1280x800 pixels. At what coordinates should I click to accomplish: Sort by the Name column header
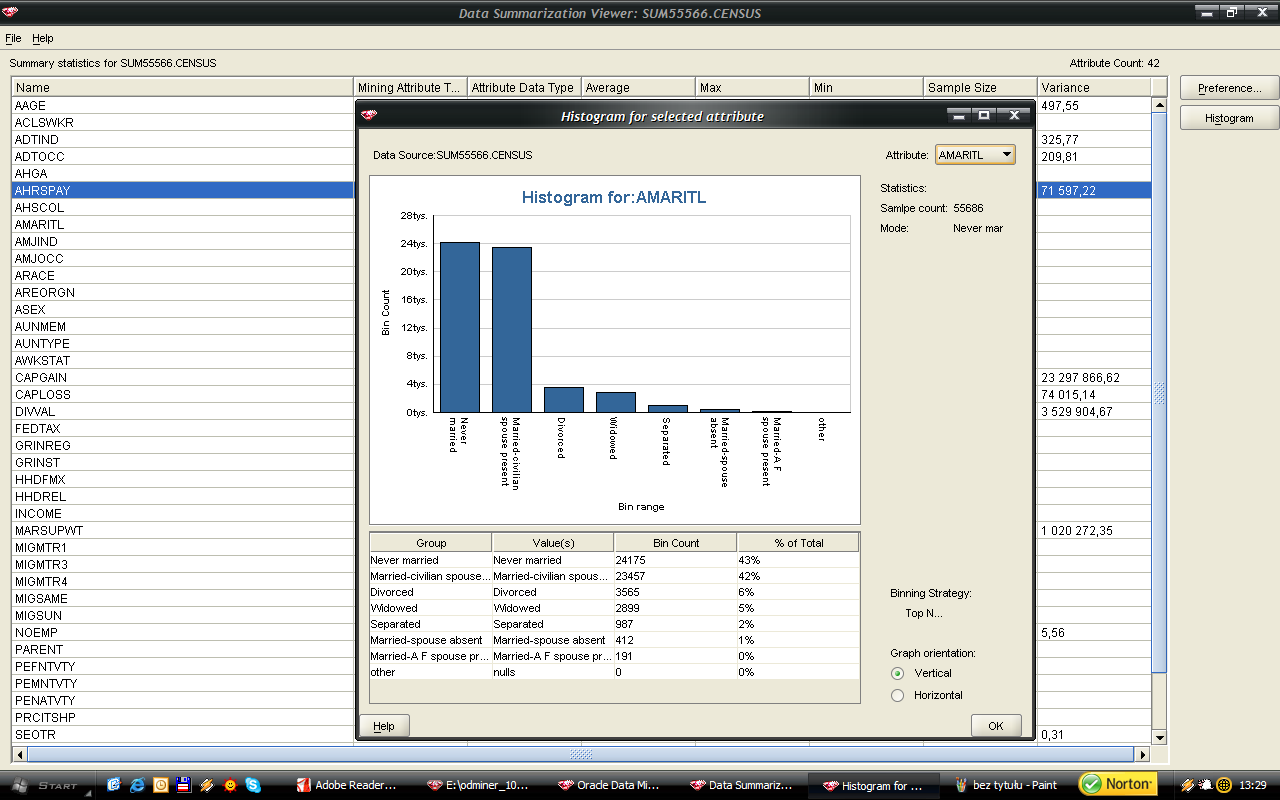pos(183,87)
